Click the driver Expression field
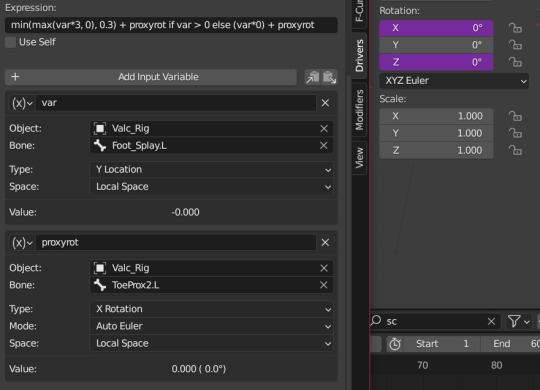 [x=171, y=25]
